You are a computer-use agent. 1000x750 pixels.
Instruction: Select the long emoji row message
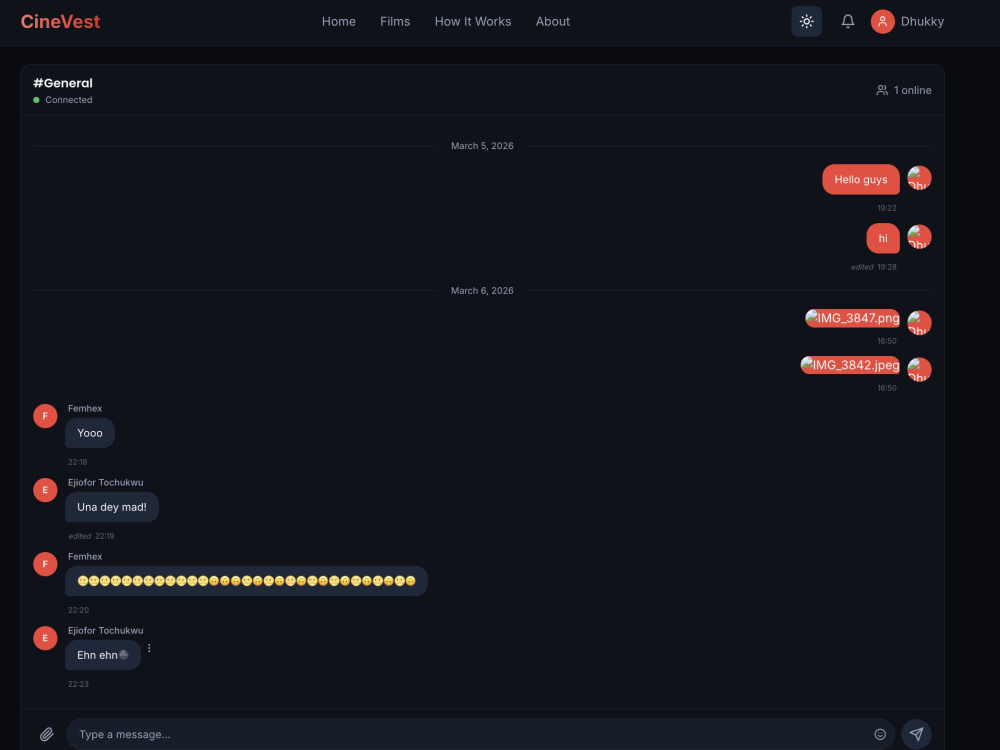[246, 581]
